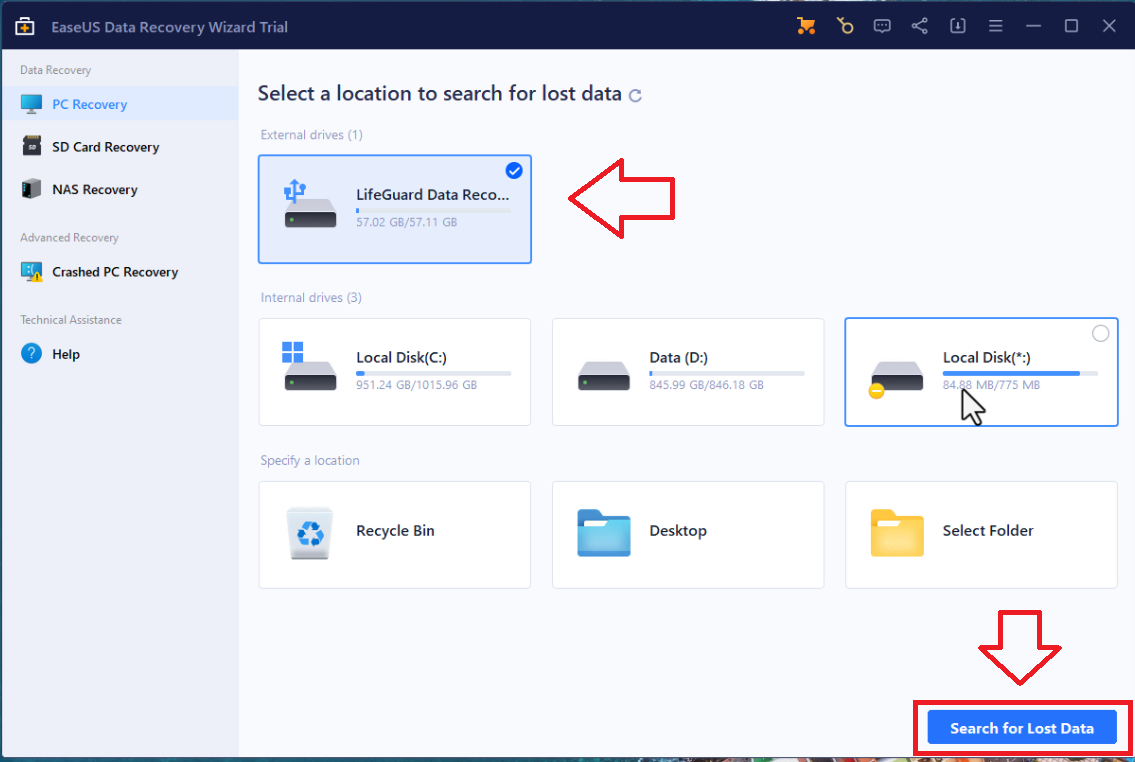Click the share icon in title bar
The width and height of the screenshot is (1135, 762).
tap(920, 26)
